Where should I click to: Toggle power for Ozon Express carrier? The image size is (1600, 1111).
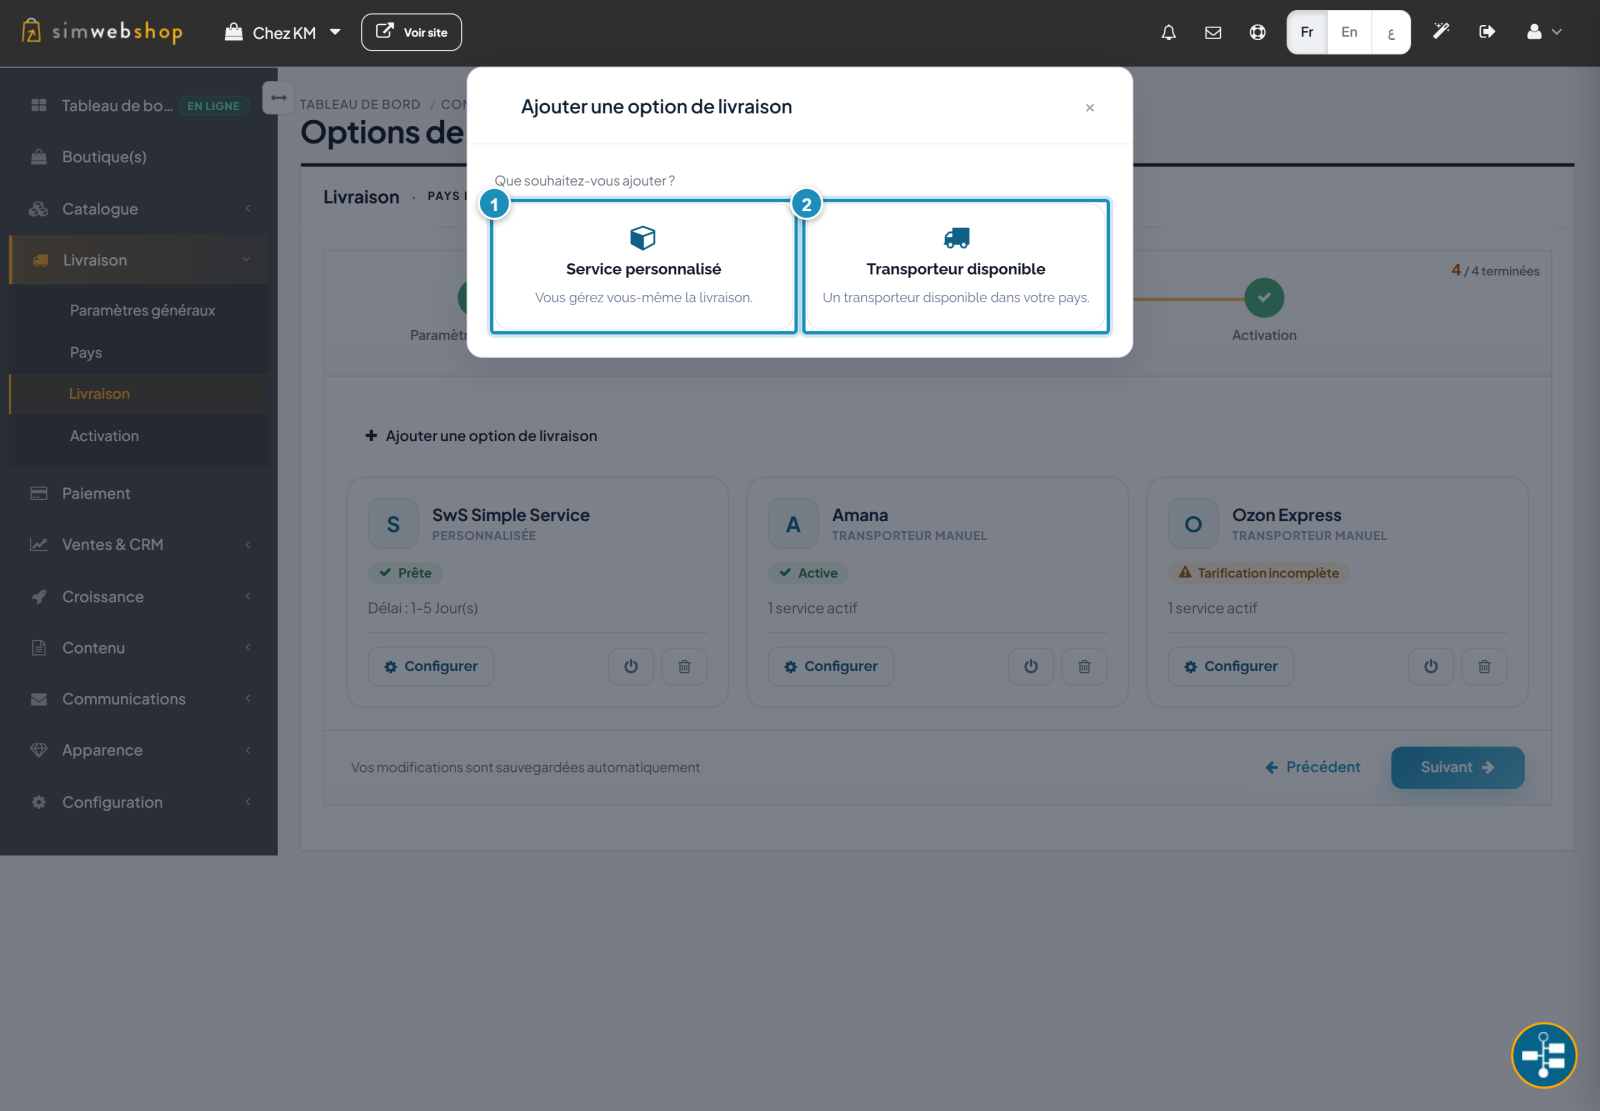pos(1431,666)
